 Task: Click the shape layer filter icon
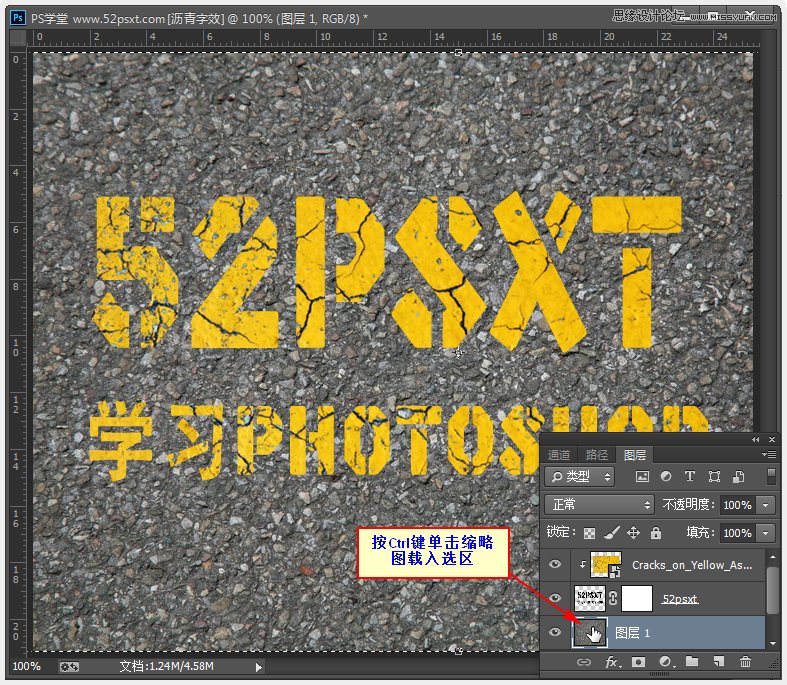click(714, 476)
